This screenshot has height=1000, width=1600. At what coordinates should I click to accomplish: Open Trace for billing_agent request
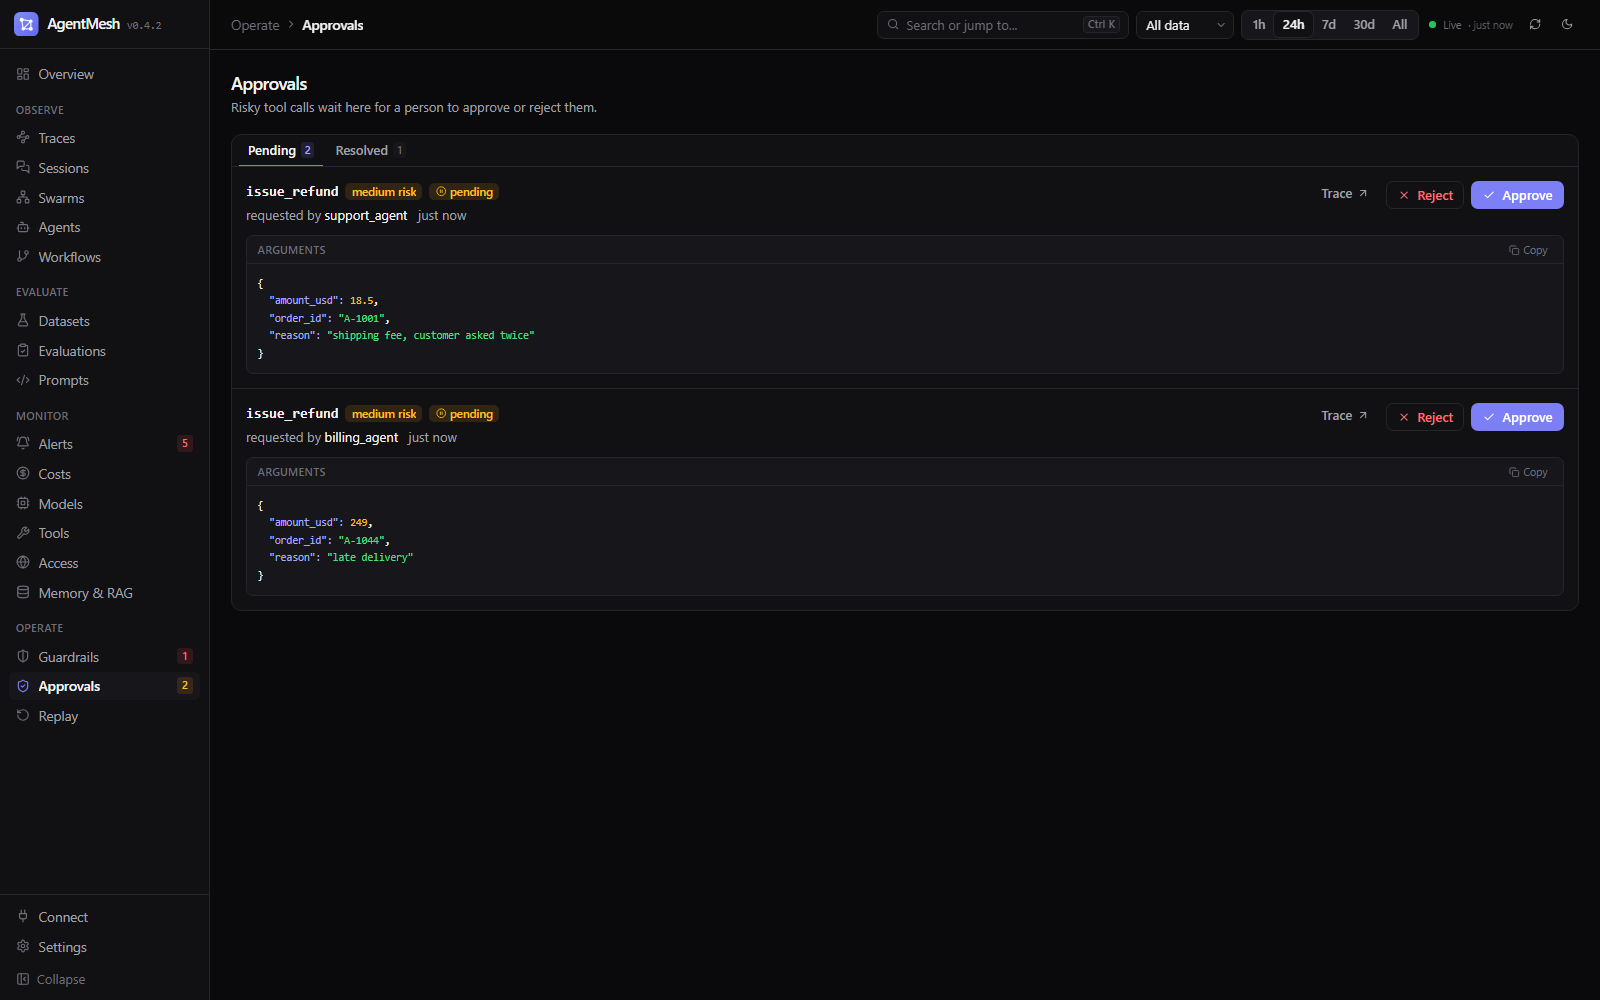pyautogui.click(x=1344, y=416)
